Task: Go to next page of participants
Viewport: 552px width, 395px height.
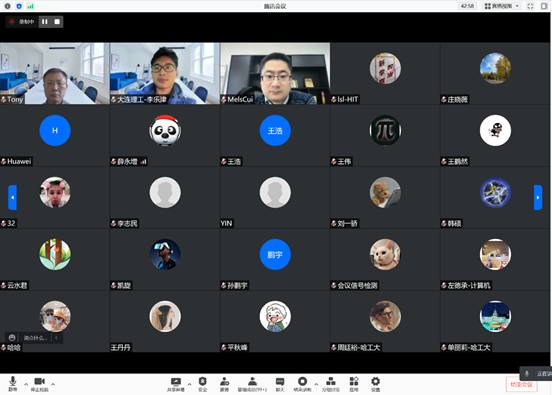Action: pyautogui.click(x=538, y=198)
